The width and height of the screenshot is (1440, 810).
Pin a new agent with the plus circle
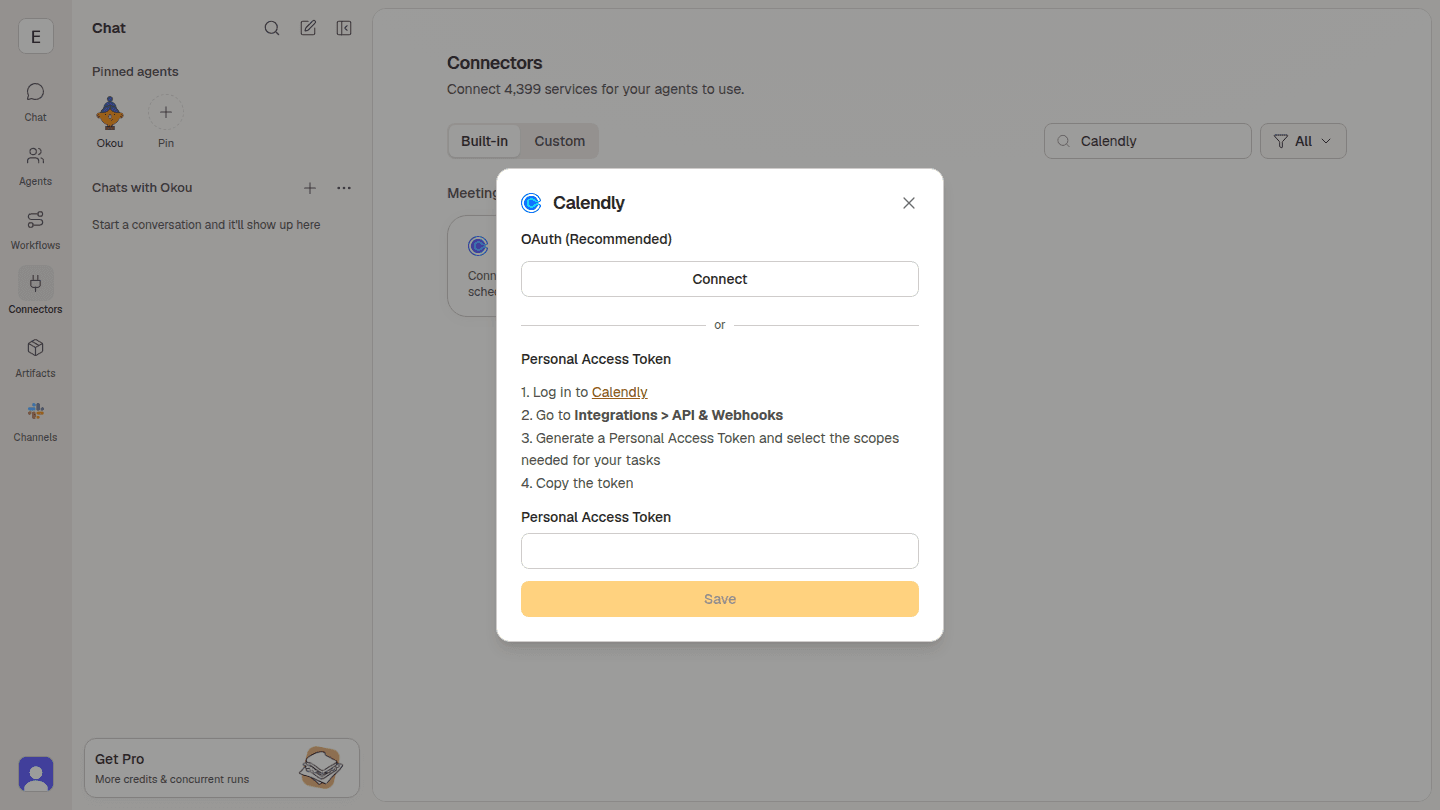coord(166,113)
